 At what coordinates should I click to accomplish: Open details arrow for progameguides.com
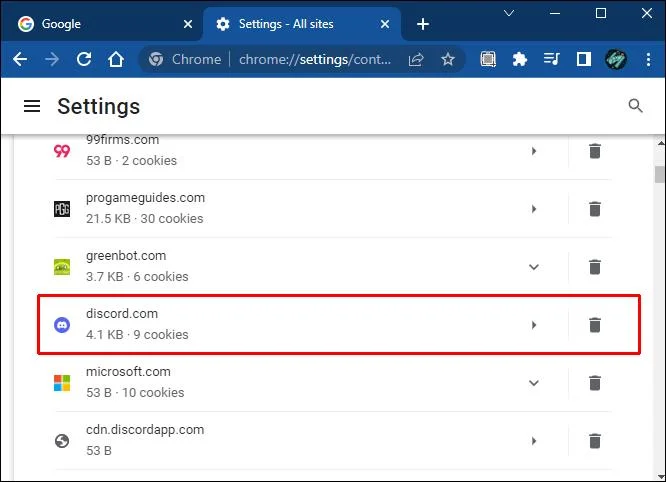(x=534, y=209)
